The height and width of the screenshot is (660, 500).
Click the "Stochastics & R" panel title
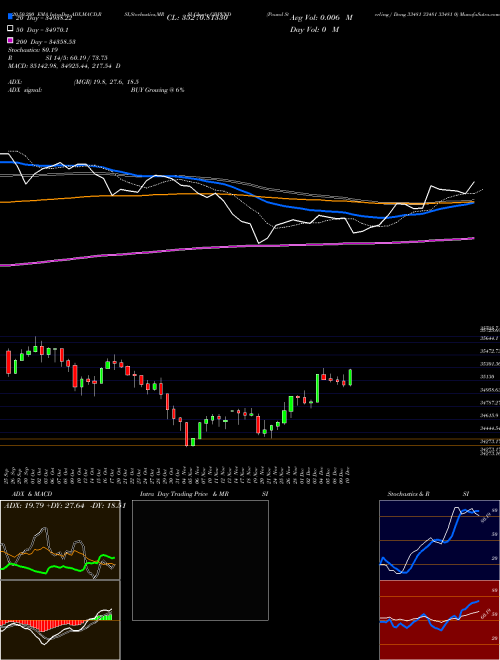pyautogui.click(x=408, y=494)
